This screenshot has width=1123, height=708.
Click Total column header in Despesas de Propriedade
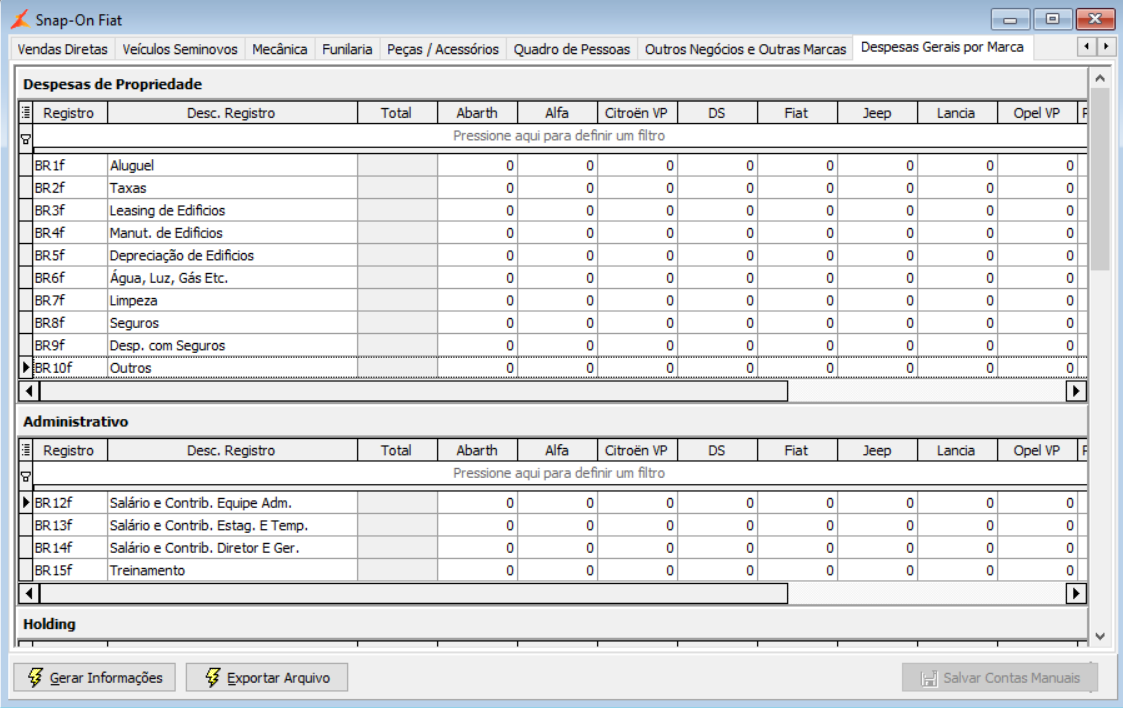tap(396, 112)
